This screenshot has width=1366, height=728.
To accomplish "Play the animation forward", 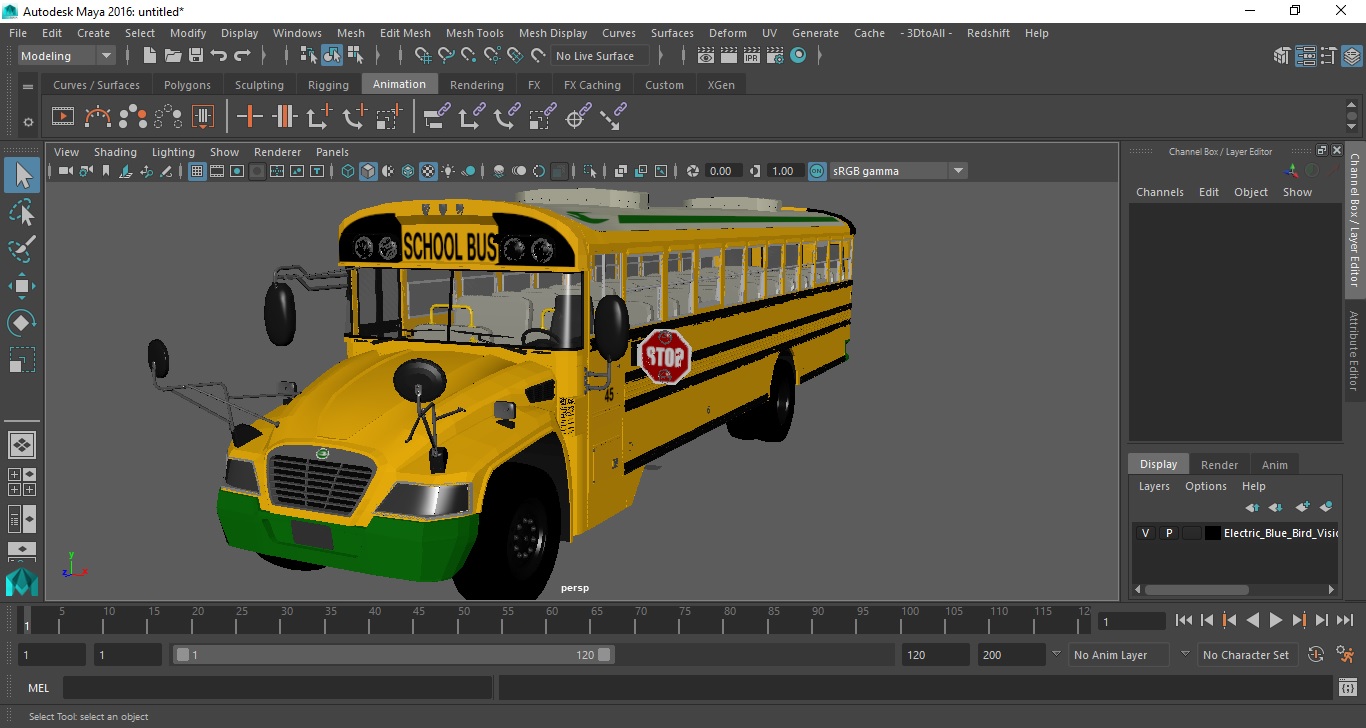I will (1275, 620).
